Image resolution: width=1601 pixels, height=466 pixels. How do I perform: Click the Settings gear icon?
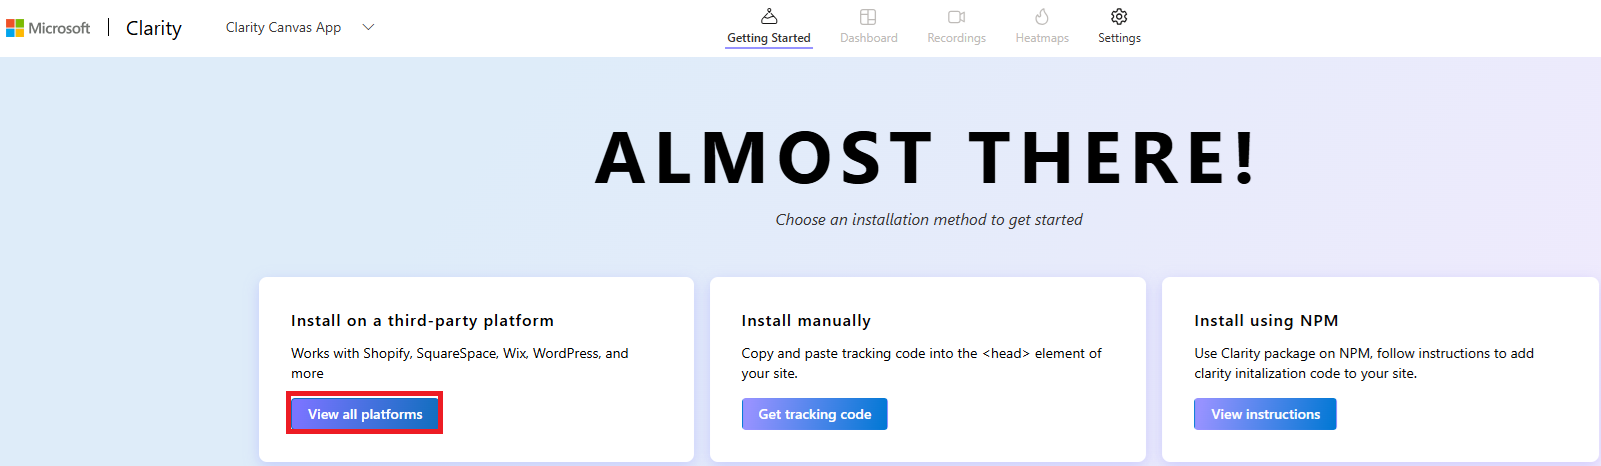coord(1119,16)
